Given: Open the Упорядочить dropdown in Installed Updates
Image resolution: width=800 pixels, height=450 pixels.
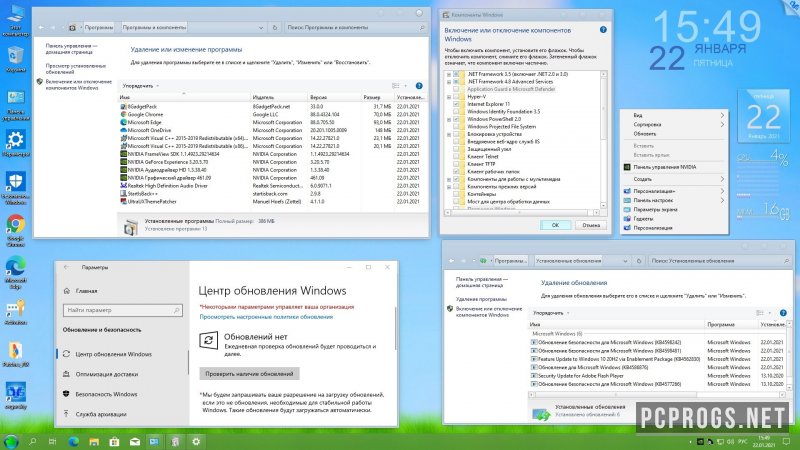Looking at the screenshot, I should (x=551, y=313).
